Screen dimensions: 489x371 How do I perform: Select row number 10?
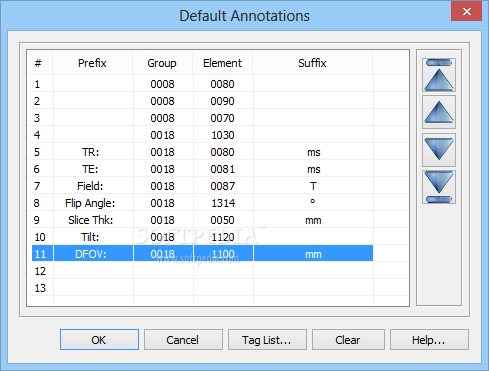[40, 237]
